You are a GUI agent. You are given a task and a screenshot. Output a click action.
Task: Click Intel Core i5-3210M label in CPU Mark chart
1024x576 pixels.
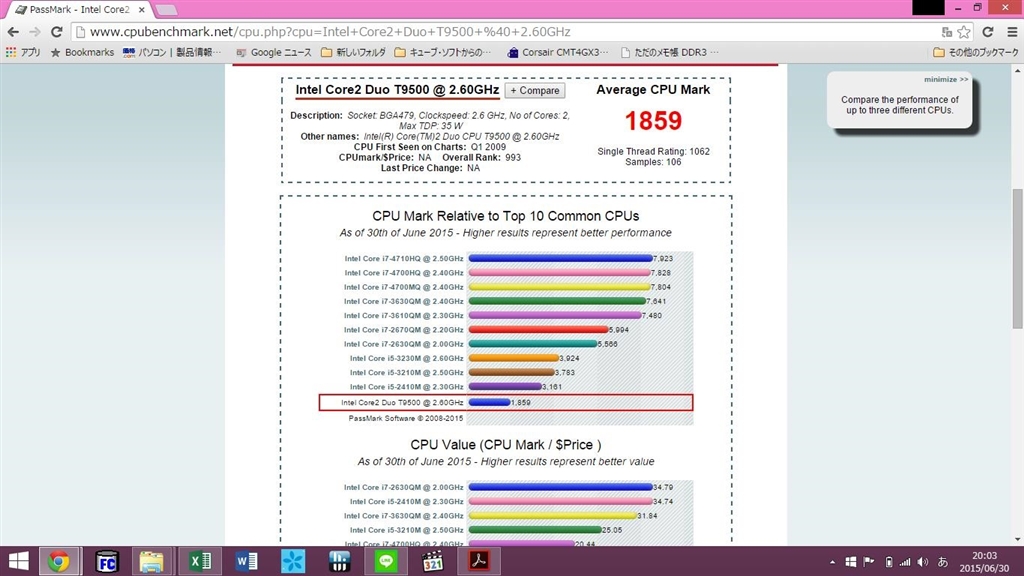pyautogui.click(x=406, y=373)
